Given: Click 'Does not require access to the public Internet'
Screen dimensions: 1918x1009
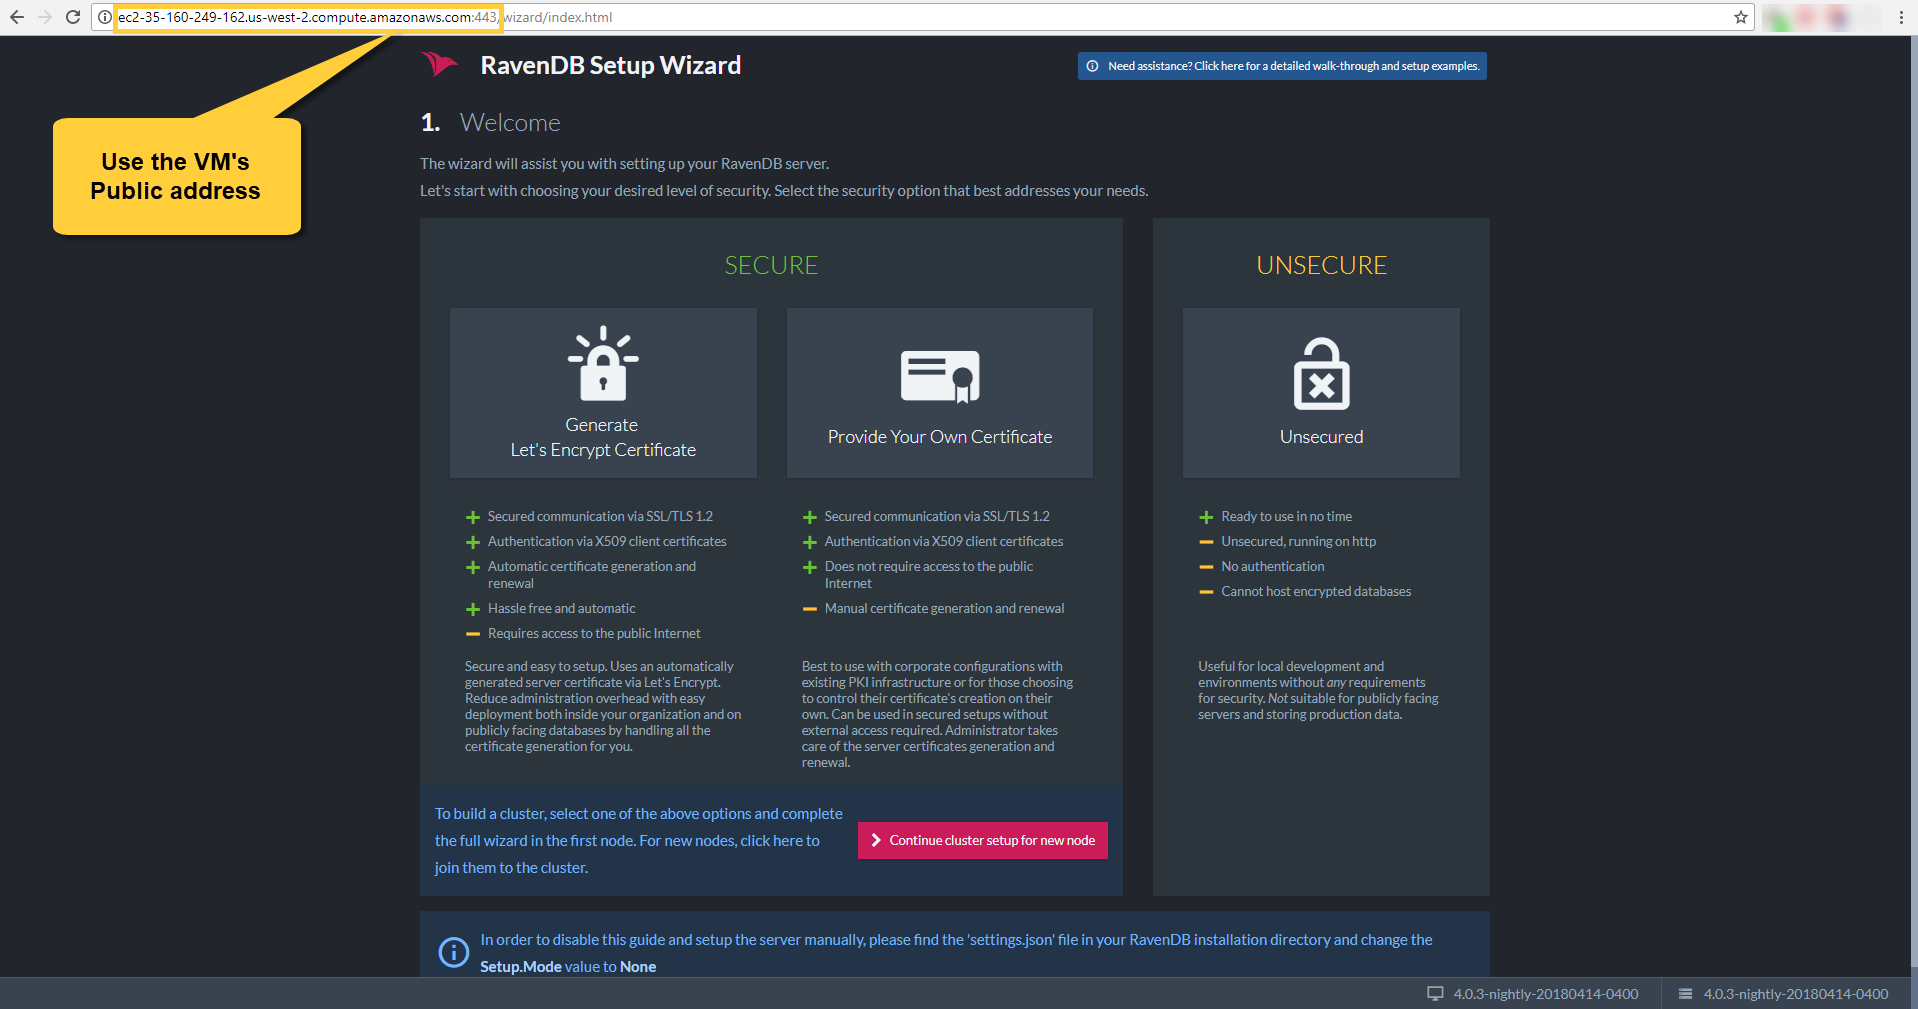Looking at the screenshot, I should coord(928,574).
